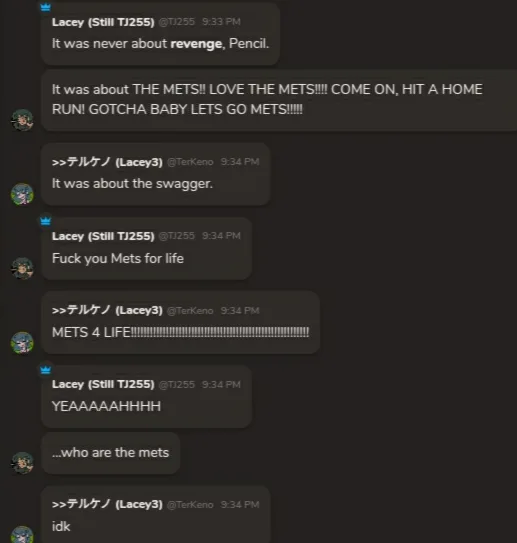517x543 pixels.
Task: Click the crown icon above "Fuck you Mets for life"
Action: tap(46, 221)
